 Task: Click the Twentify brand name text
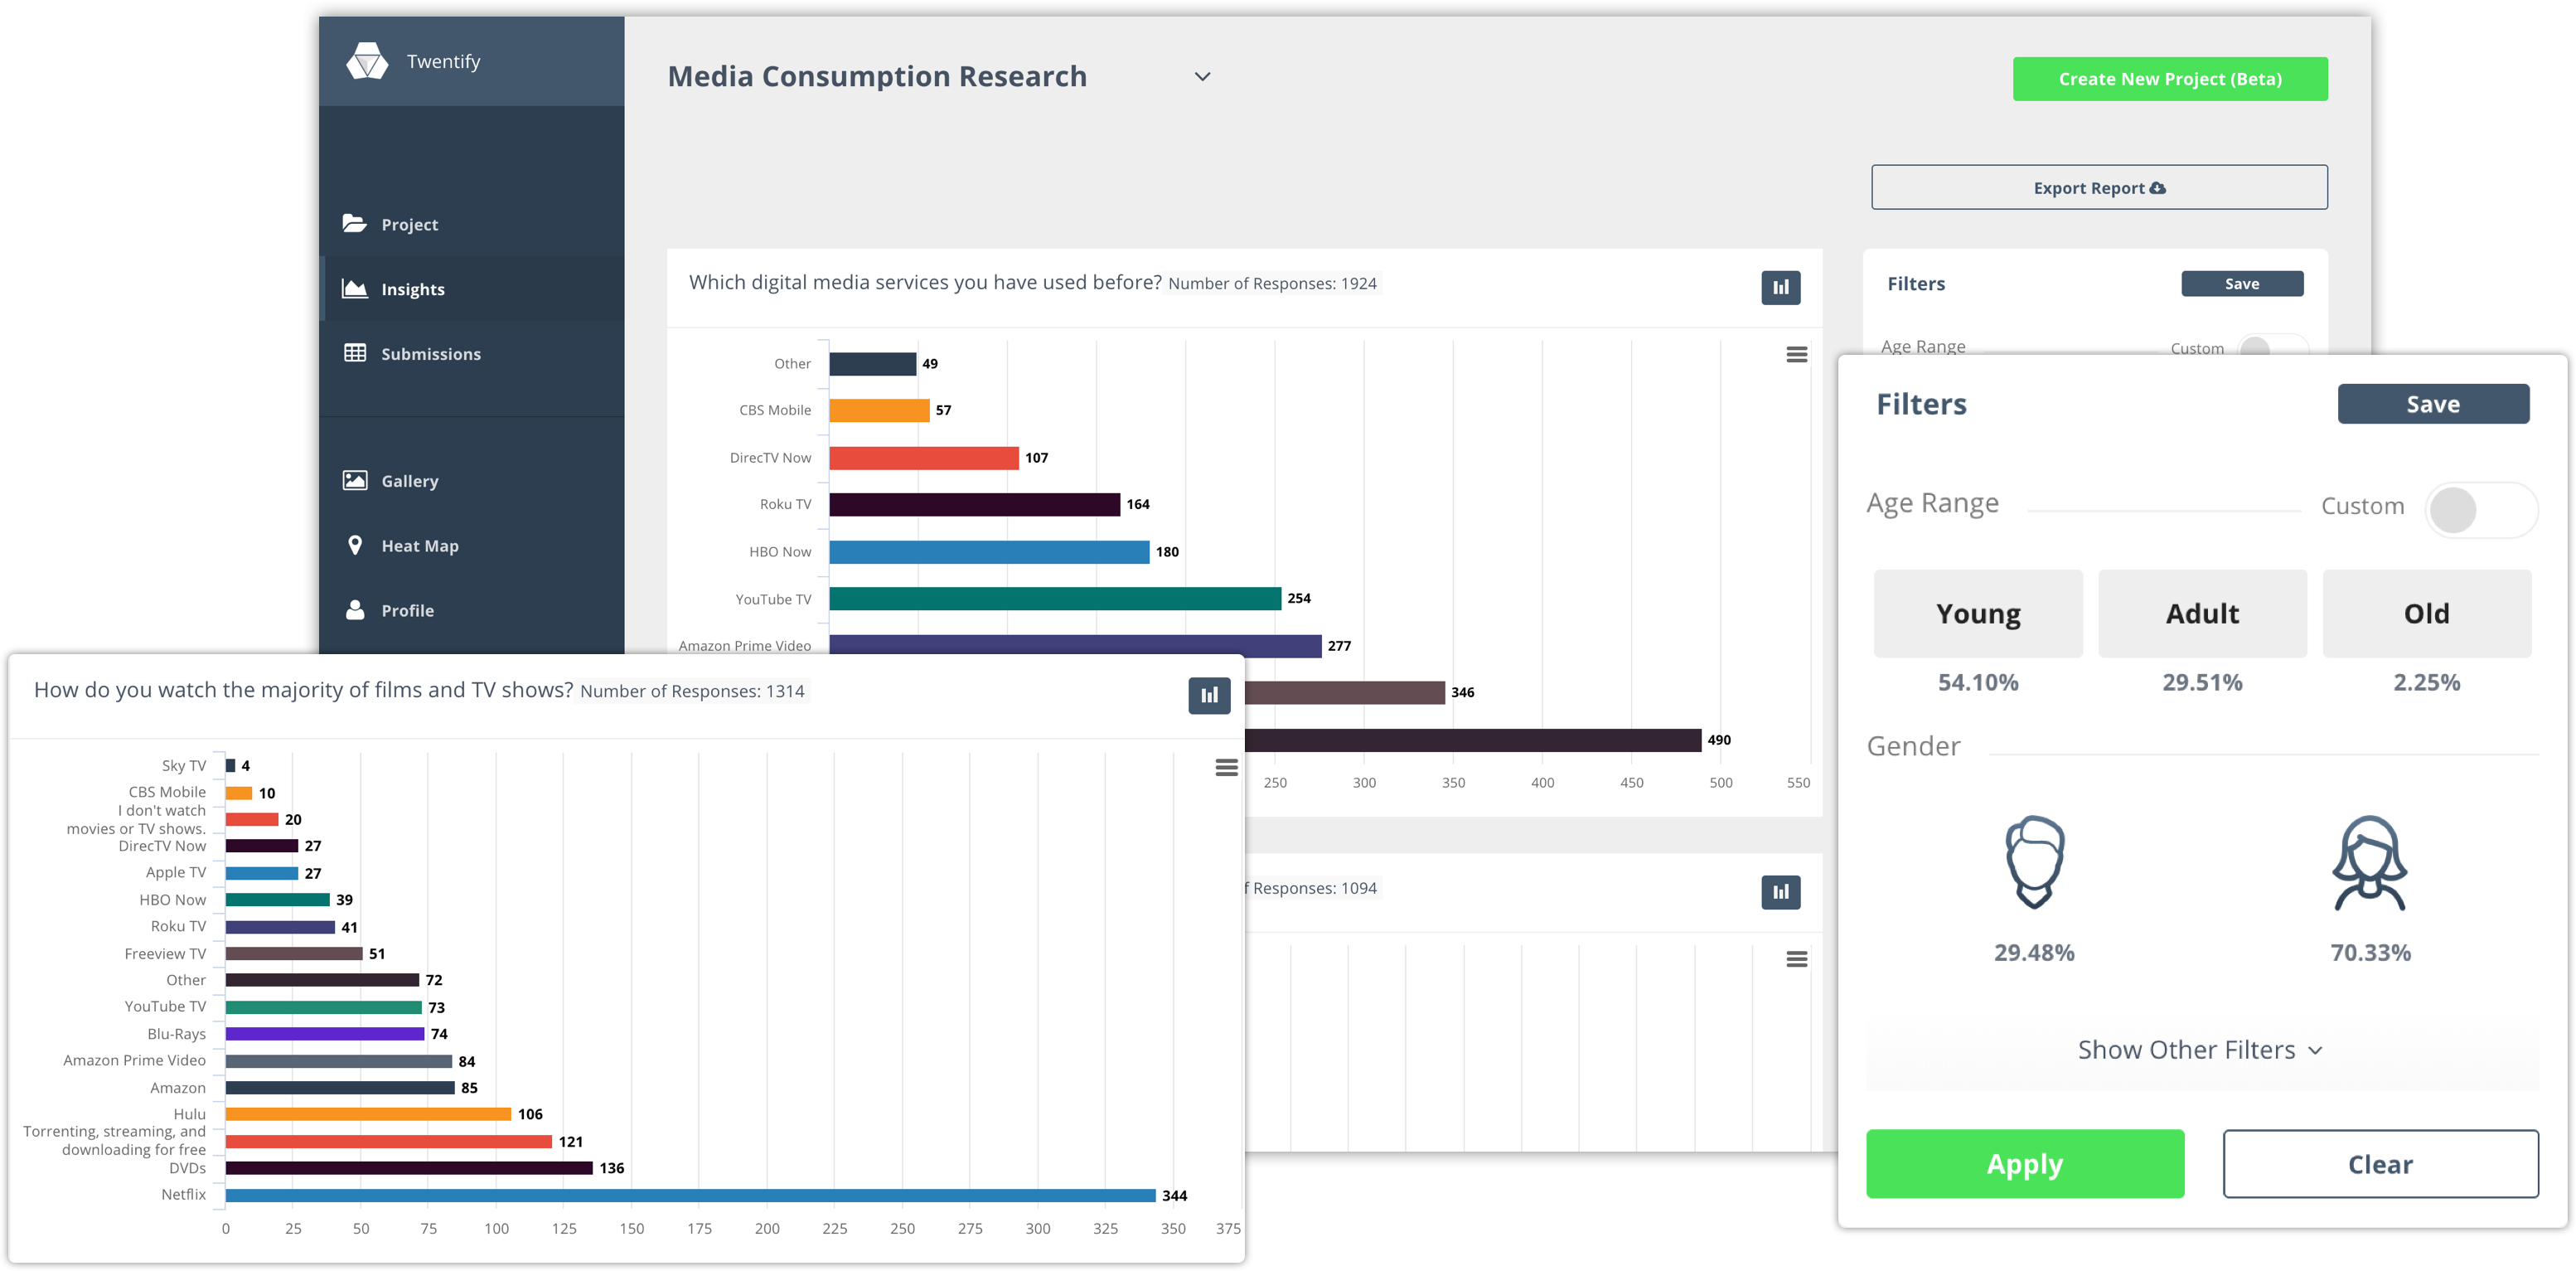[443, 61]
